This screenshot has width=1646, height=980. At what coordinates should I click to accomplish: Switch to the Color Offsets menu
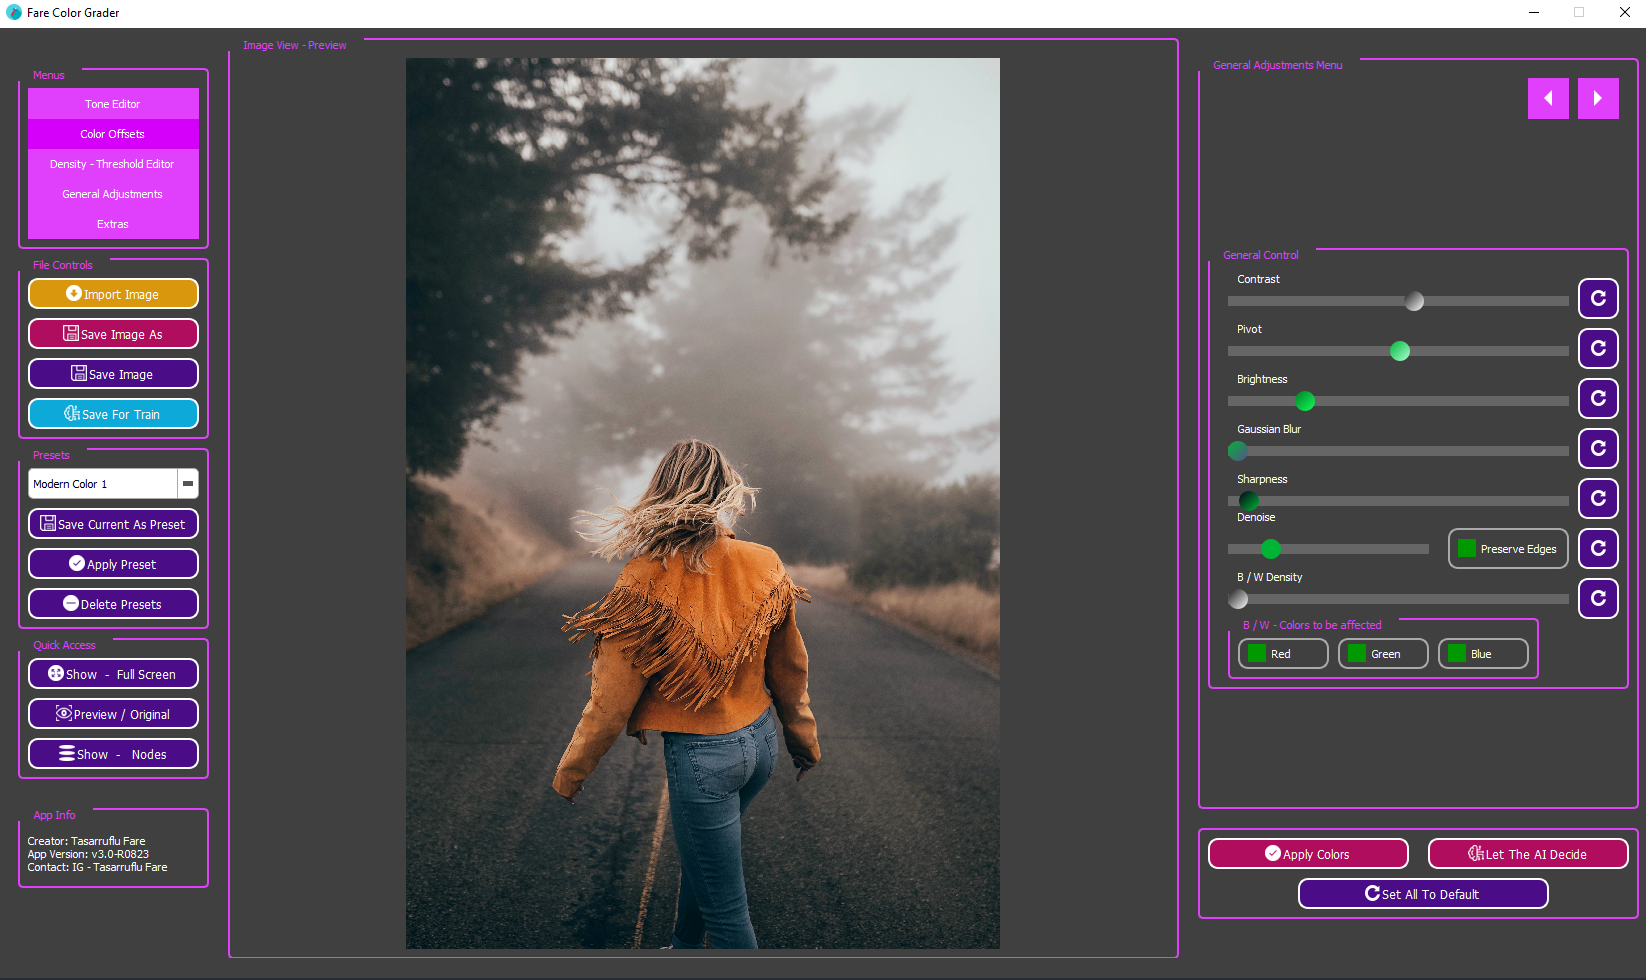click(113, 134)
